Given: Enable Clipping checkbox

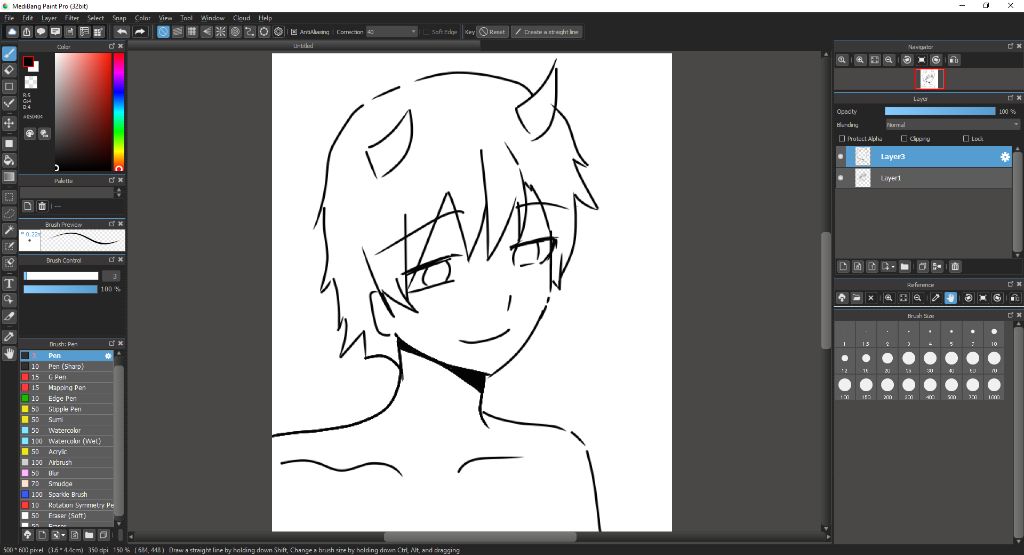Looking at the screenshot, I should 904,138.
